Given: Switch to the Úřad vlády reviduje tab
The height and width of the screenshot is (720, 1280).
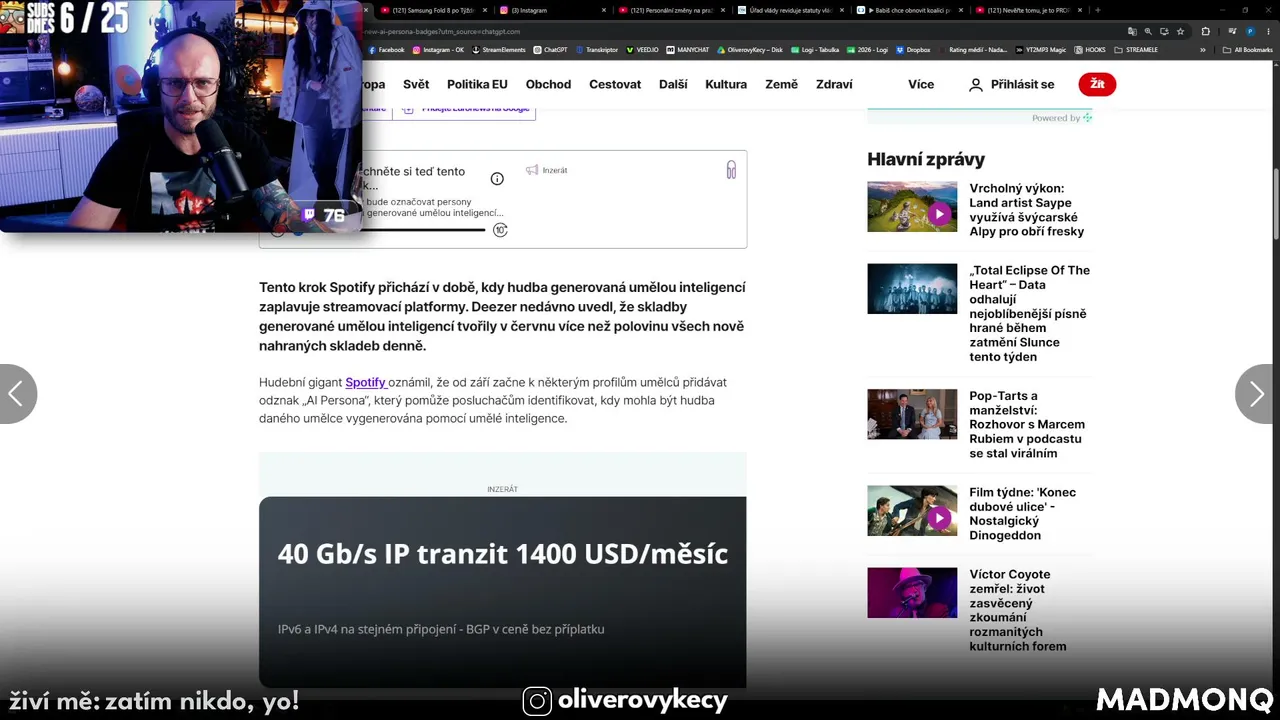Looking at the screenshot, I should [x=789, y=10].
